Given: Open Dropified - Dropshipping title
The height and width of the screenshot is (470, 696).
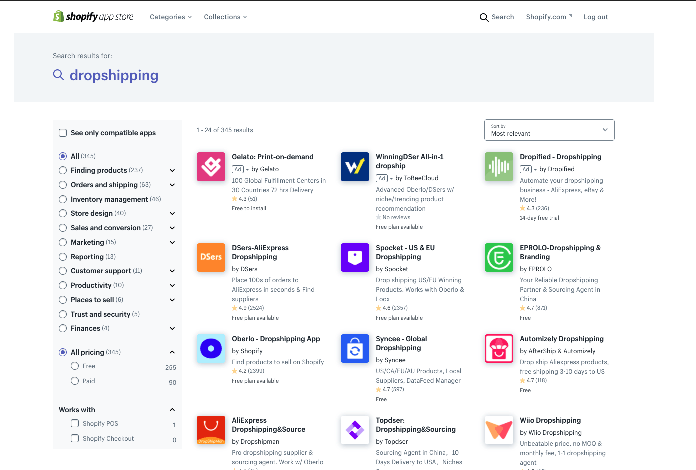Looking at the screenshot, I should 560,157.
